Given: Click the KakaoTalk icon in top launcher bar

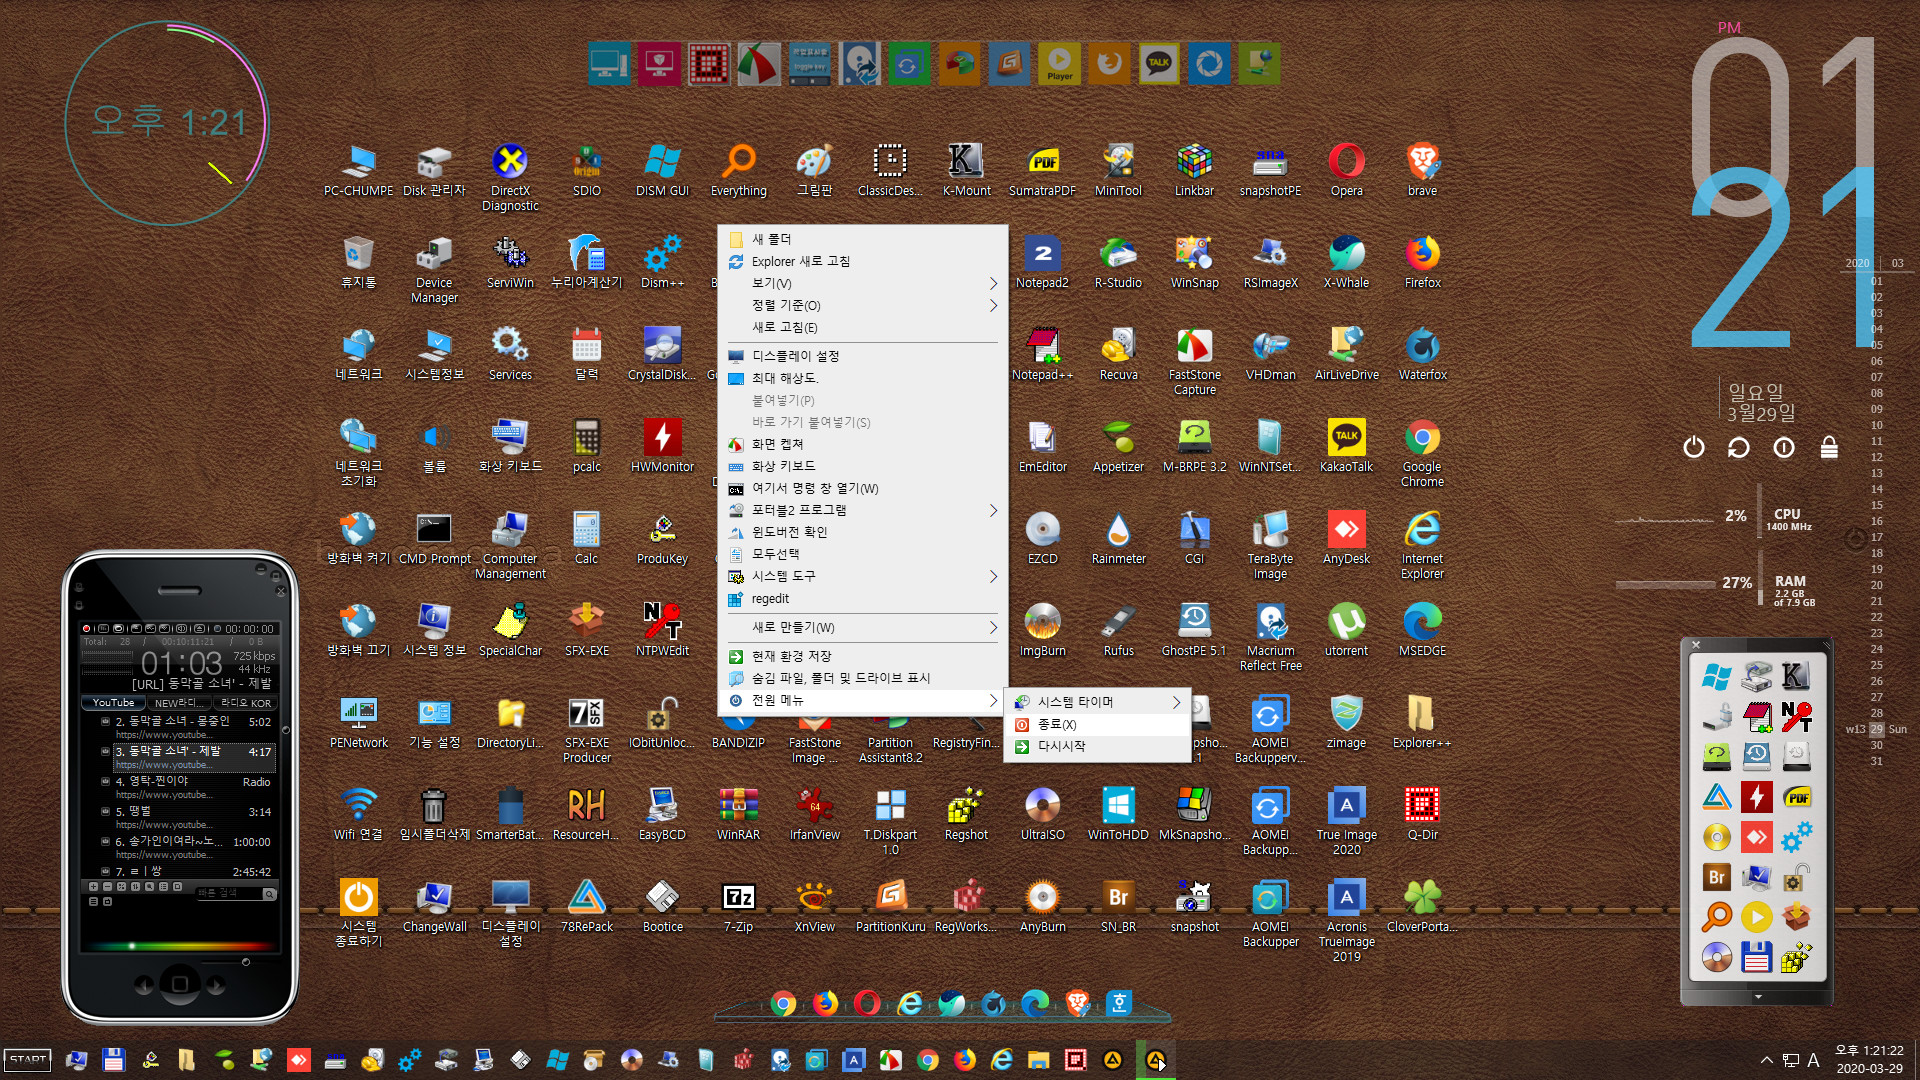Looking at the screenshot, I should (1158, 64).
